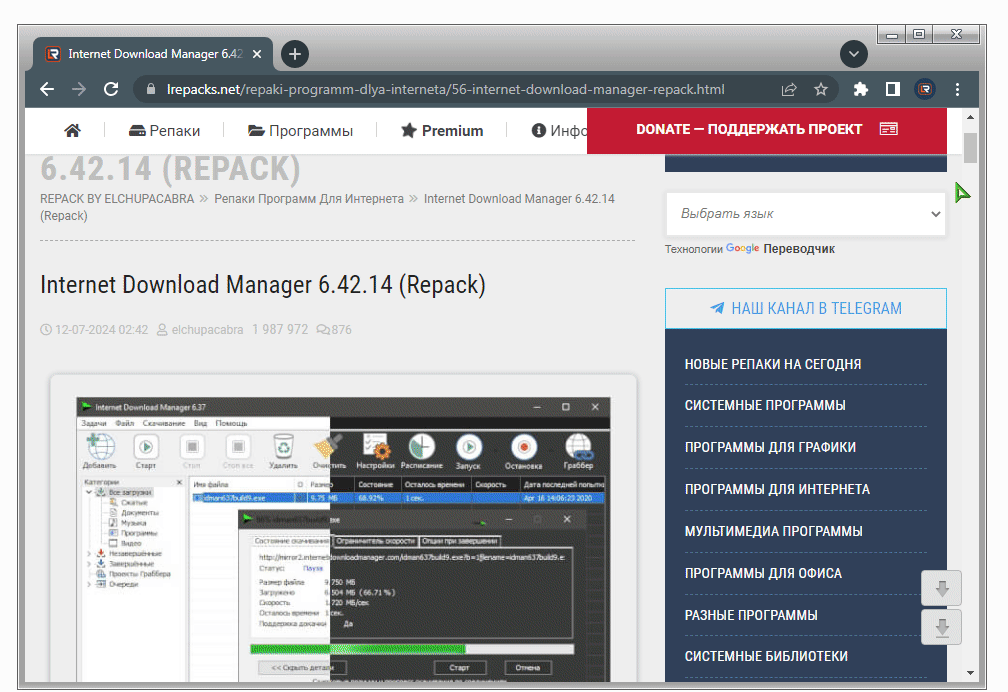Click the upper floating download arrow button
The height and width of the screenshot is (692, 1008).
click(941, 588)
